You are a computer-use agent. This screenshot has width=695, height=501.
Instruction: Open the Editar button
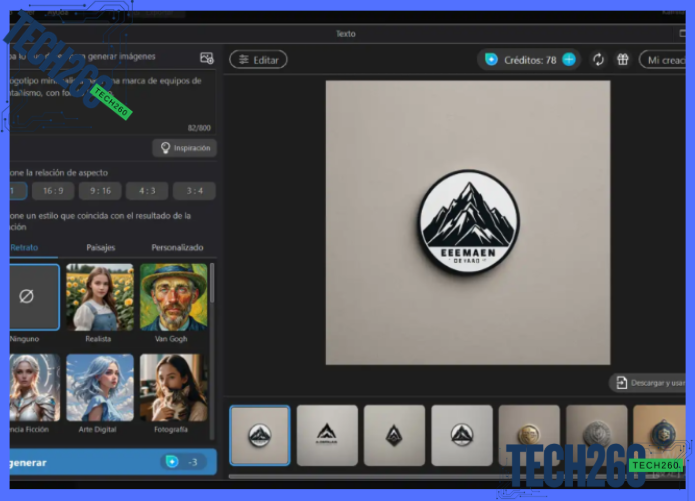tap(258, 60)
